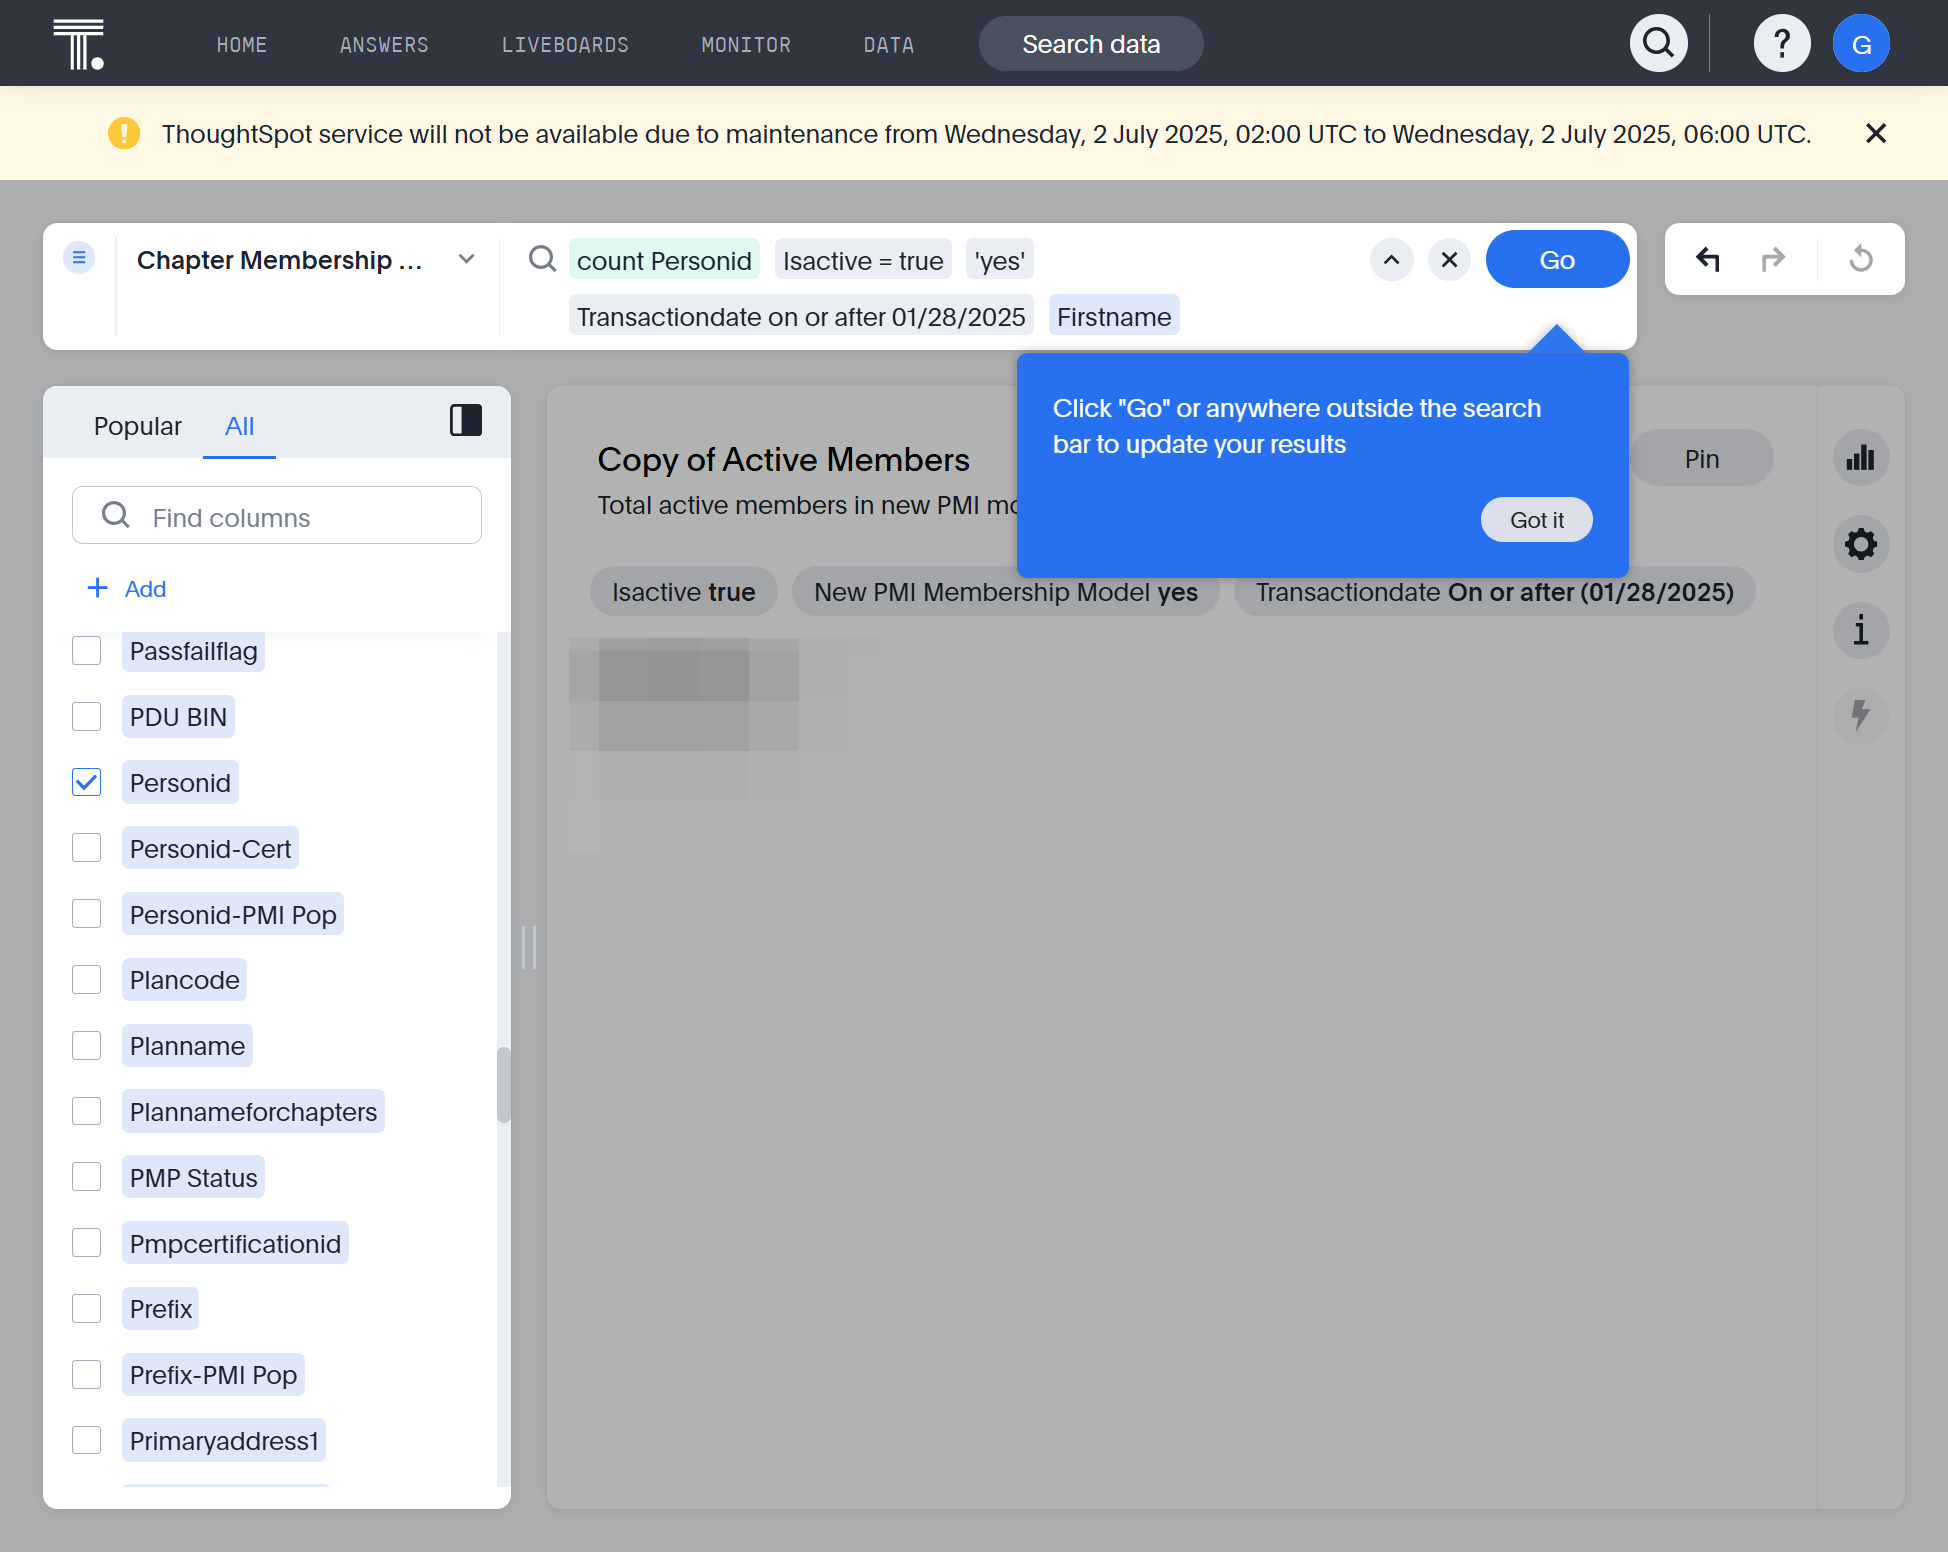Viewport: 1948px width, 1552px height.
Task: Click the undo arrow icon
Action: 1708,259
